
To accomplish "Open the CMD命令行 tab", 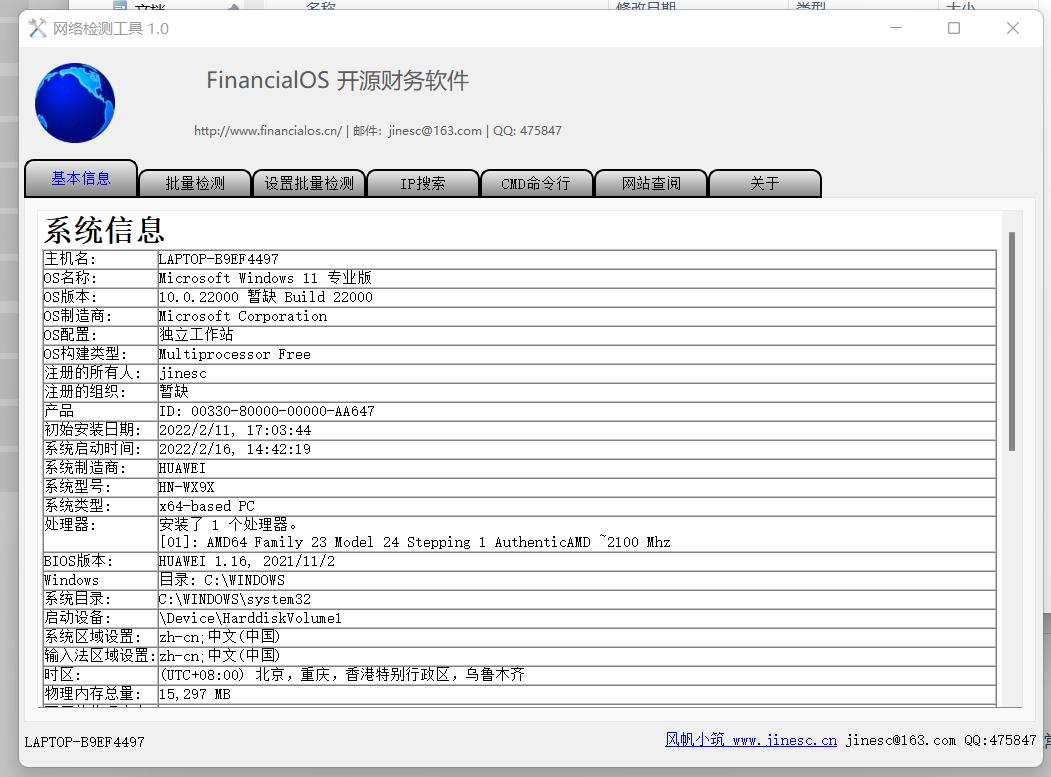I will tap(536, 183).
